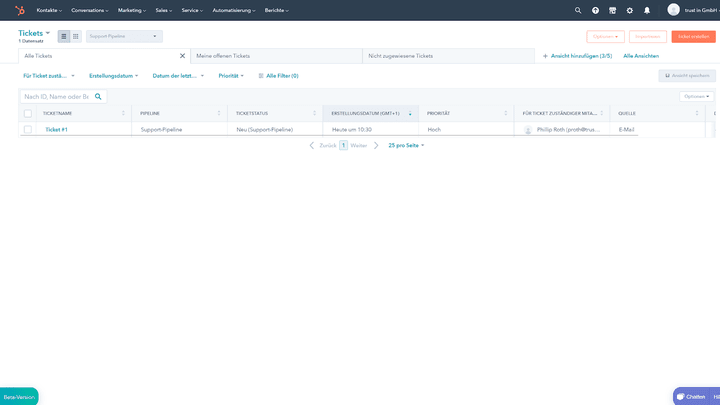Image resolution: width=720 pixels, height=405 pixels.
Task: Select all tickets checkbox in header
Action: (28, 113)
